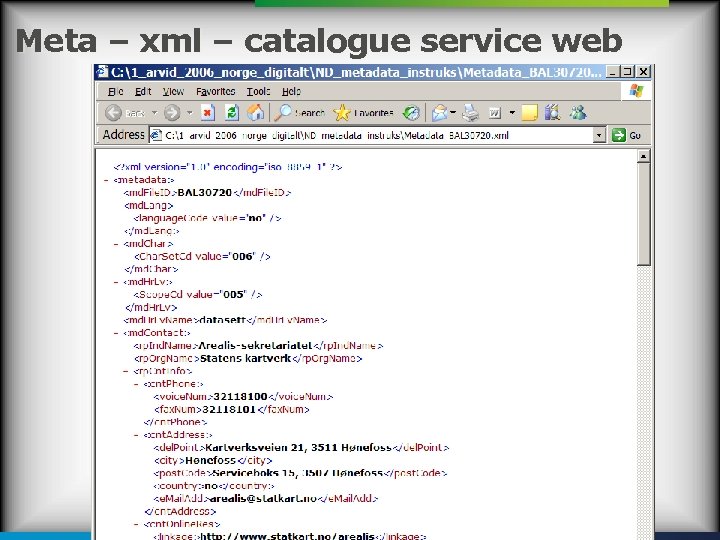Collapse the cntOnlineRes node
Viewport: 720px width, 540px height.
coord(136,524)
